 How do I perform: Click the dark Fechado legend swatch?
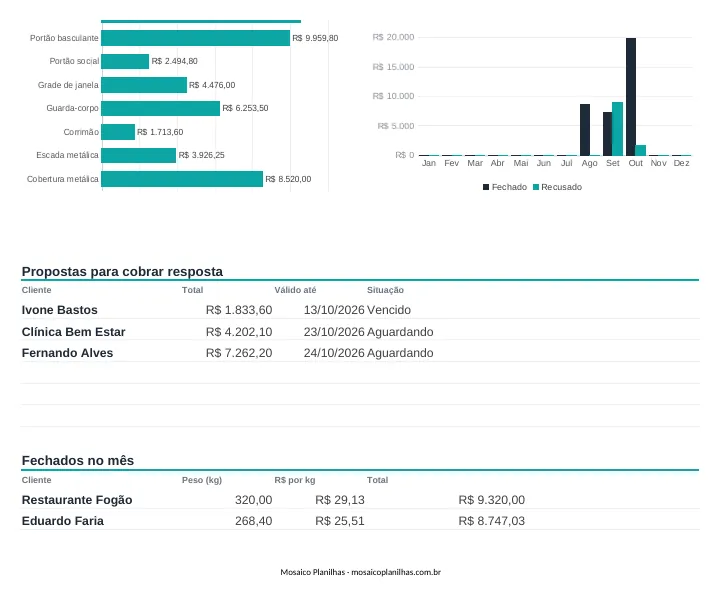click(486, 187)
